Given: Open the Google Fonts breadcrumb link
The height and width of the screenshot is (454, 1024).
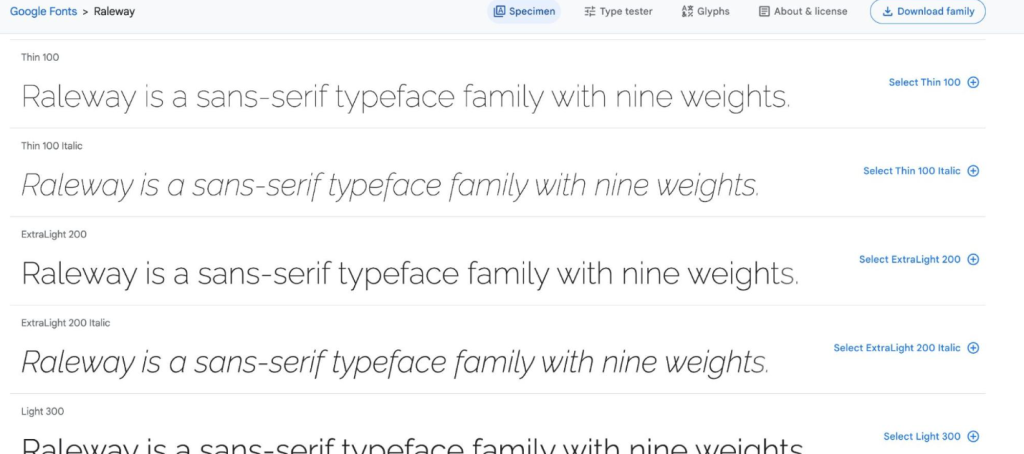Looking at the screenshot, I should (43, 11).
